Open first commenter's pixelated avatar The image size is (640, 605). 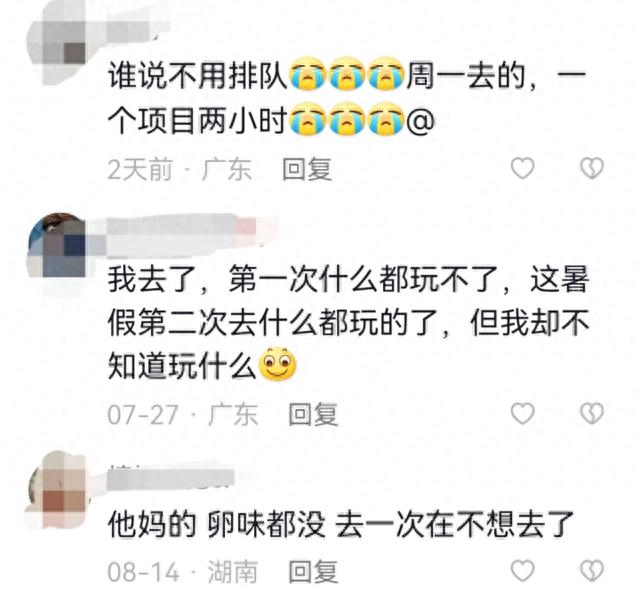[x=55, y=43]
